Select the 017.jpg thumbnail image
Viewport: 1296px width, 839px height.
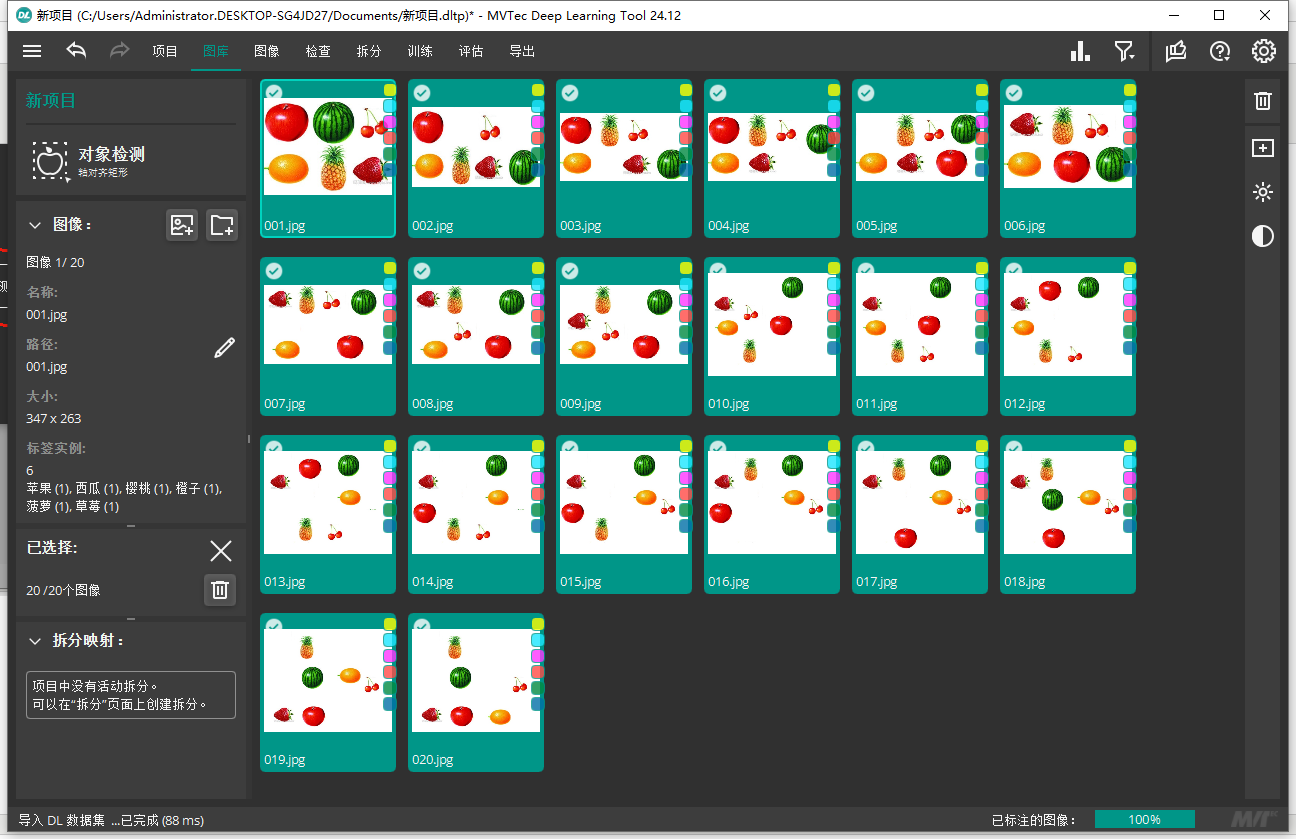pos(920,503)
